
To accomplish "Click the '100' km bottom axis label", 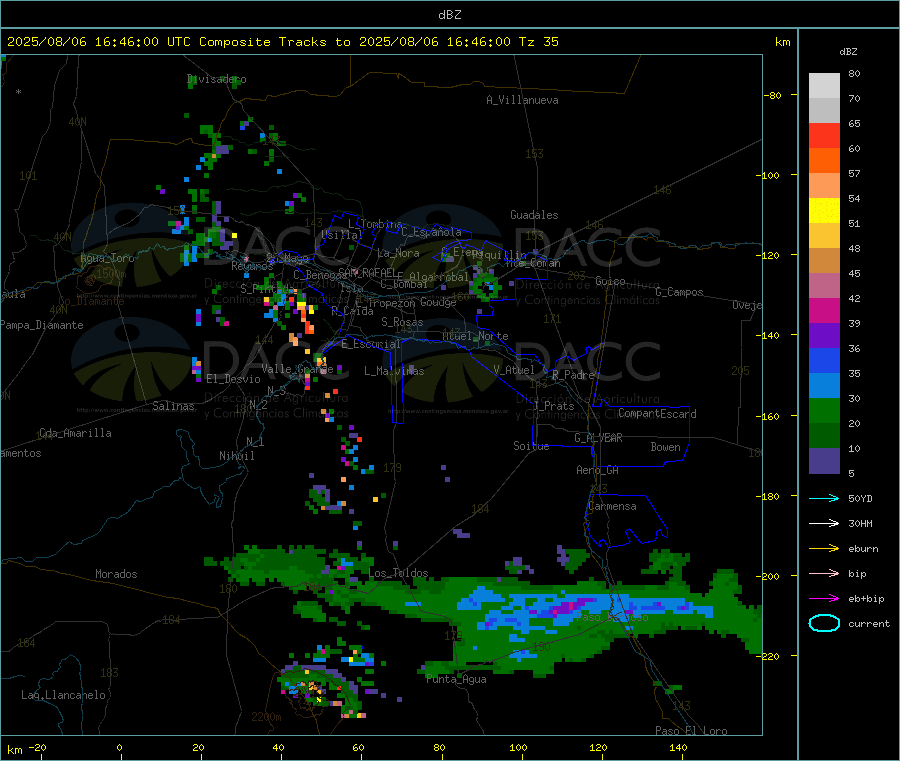I will [518, 747].
